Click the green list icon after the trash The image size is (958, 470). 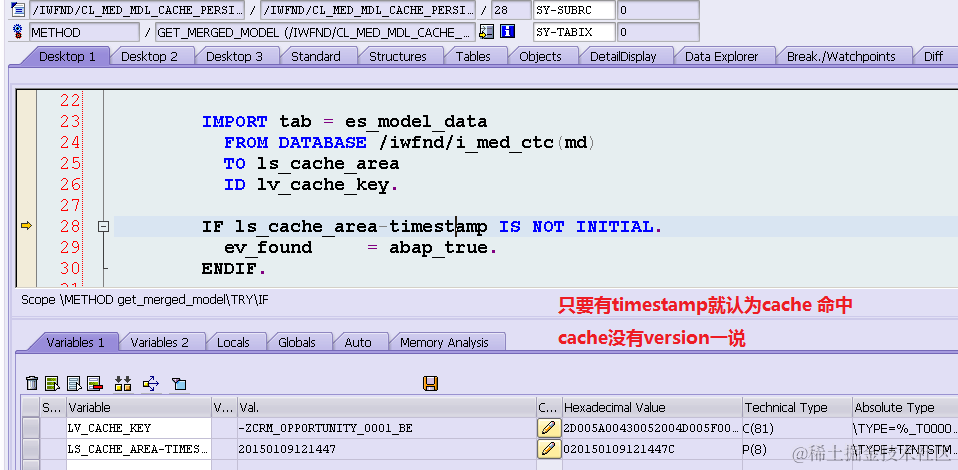pyautogui.click(x=53, y=384)
